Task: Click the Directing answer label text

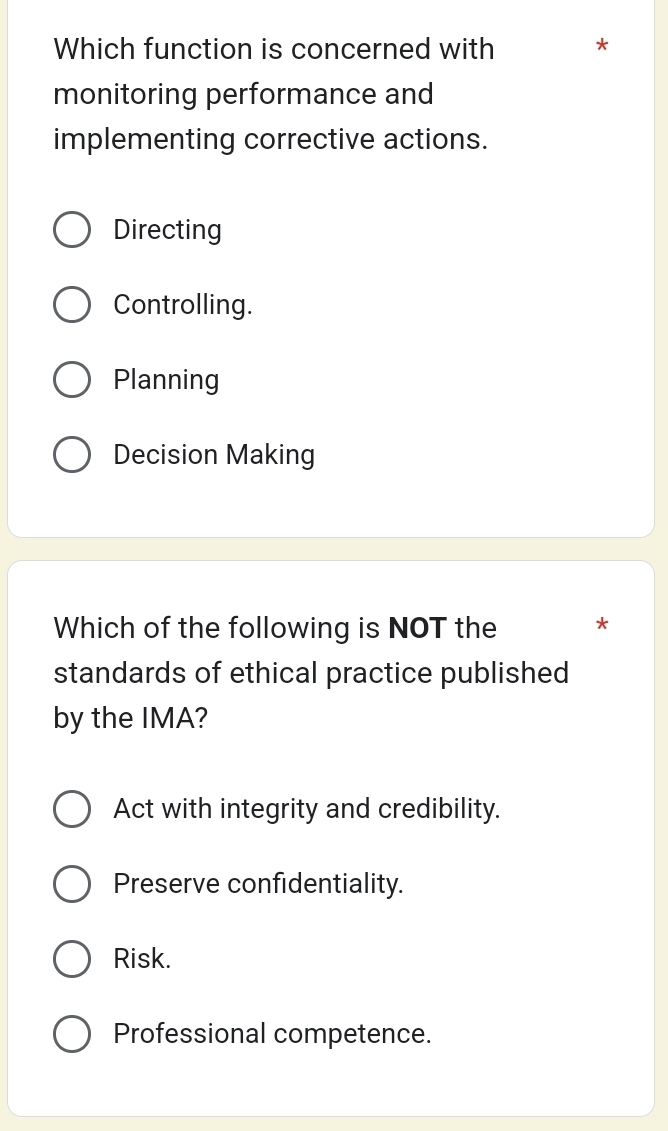Action: (x=167, y=229)
